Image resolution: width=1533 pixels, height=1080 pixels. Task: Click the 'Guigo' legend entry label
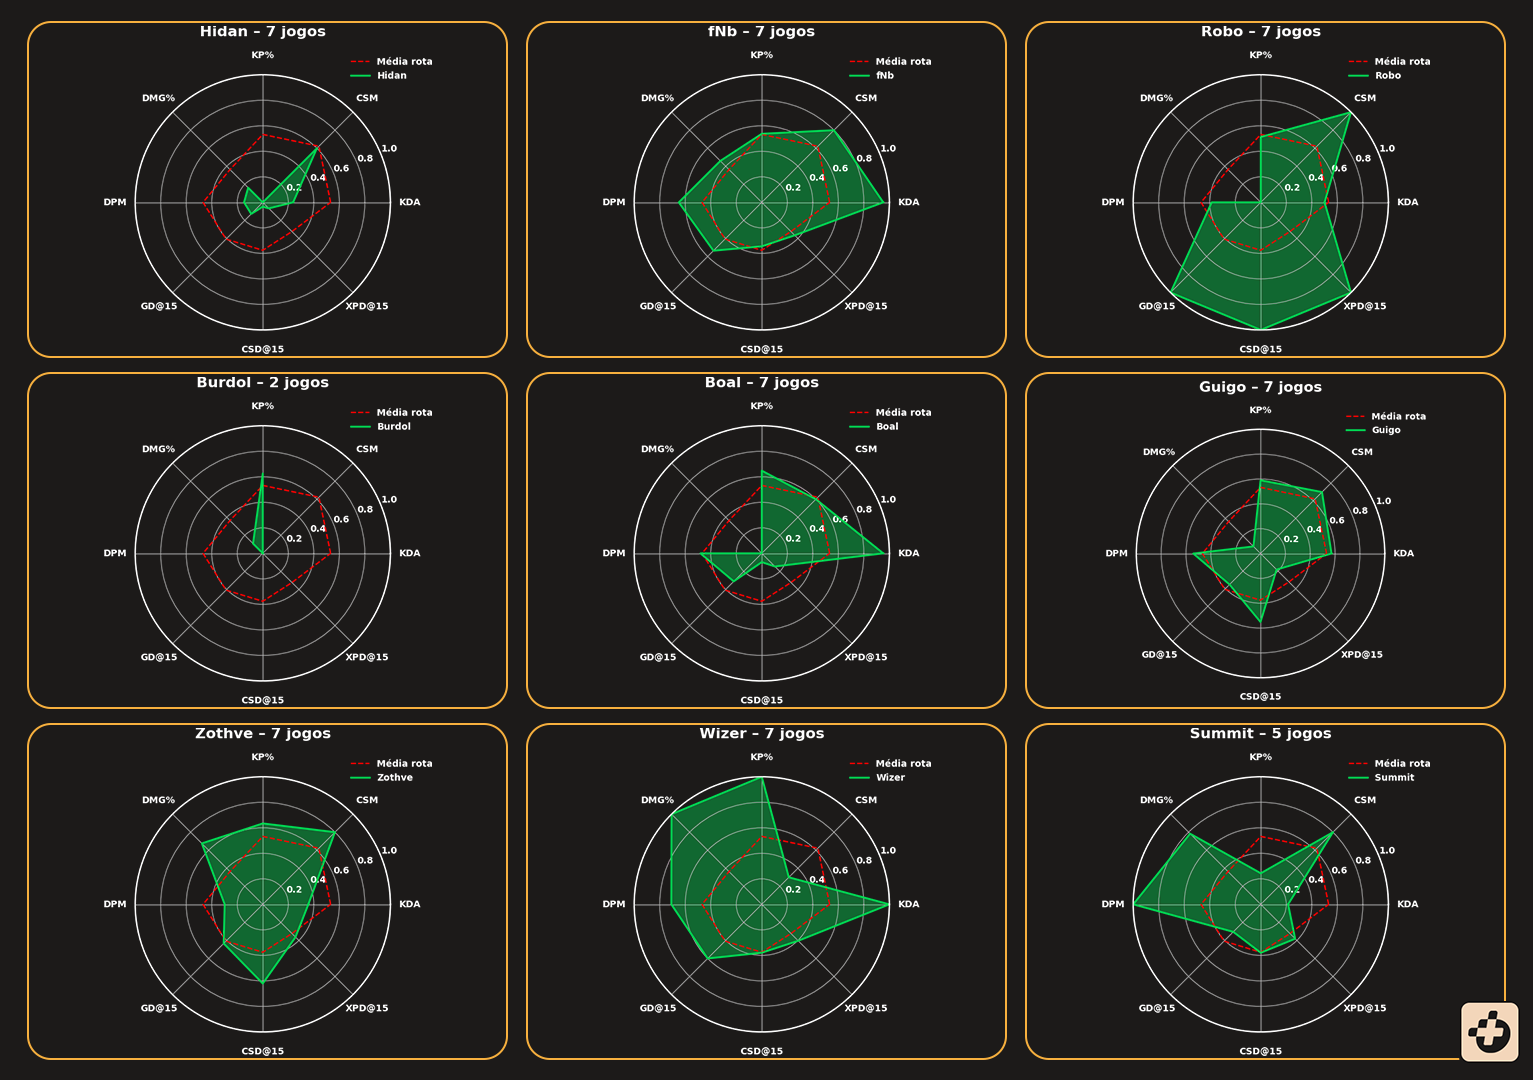(x=1385, y=431)
